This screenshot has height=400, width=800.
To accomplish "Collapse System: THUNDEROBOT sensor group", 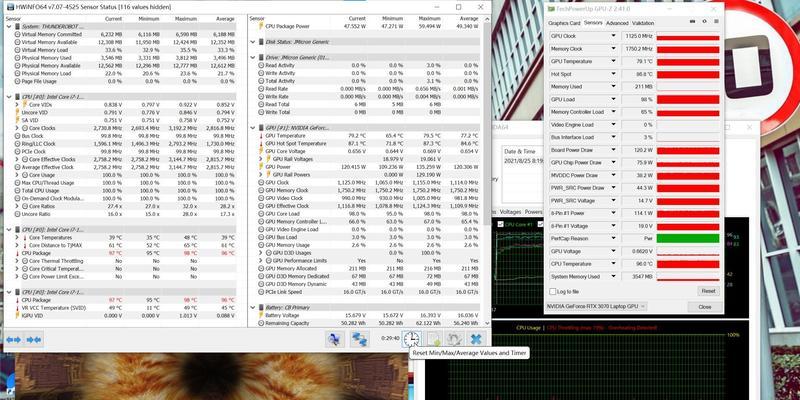I will (x=9, y=26).
